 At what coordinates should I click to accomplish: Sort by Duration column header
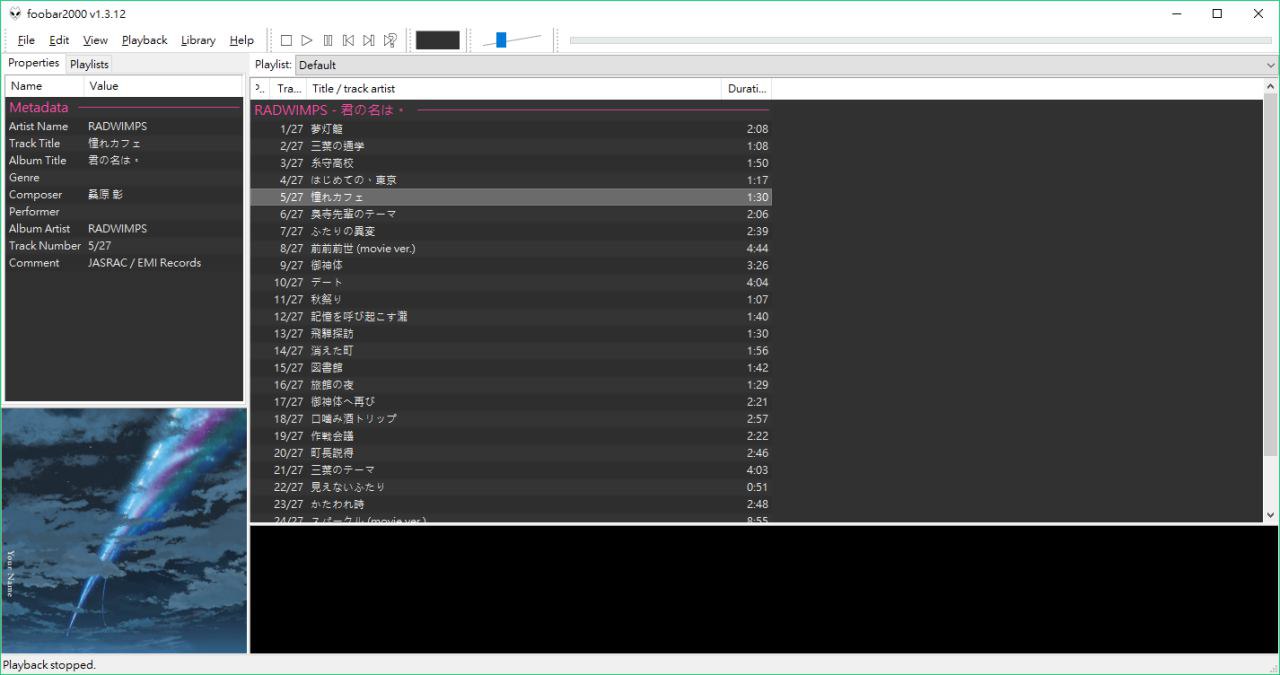click(746, 88)
